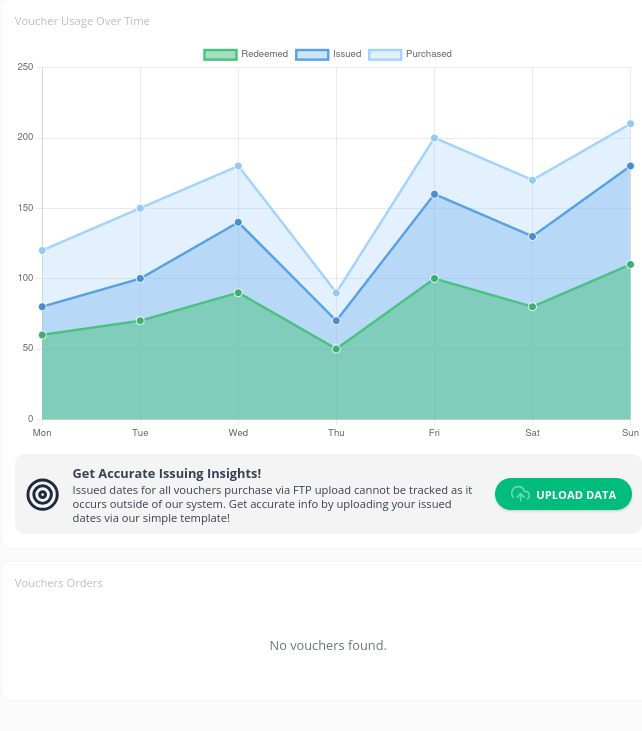Hide the Redeemed dataset via legend label
Image resolution: width=642 pixels, height=731 pixels.
pyautogui.click(x=264, y=54)
